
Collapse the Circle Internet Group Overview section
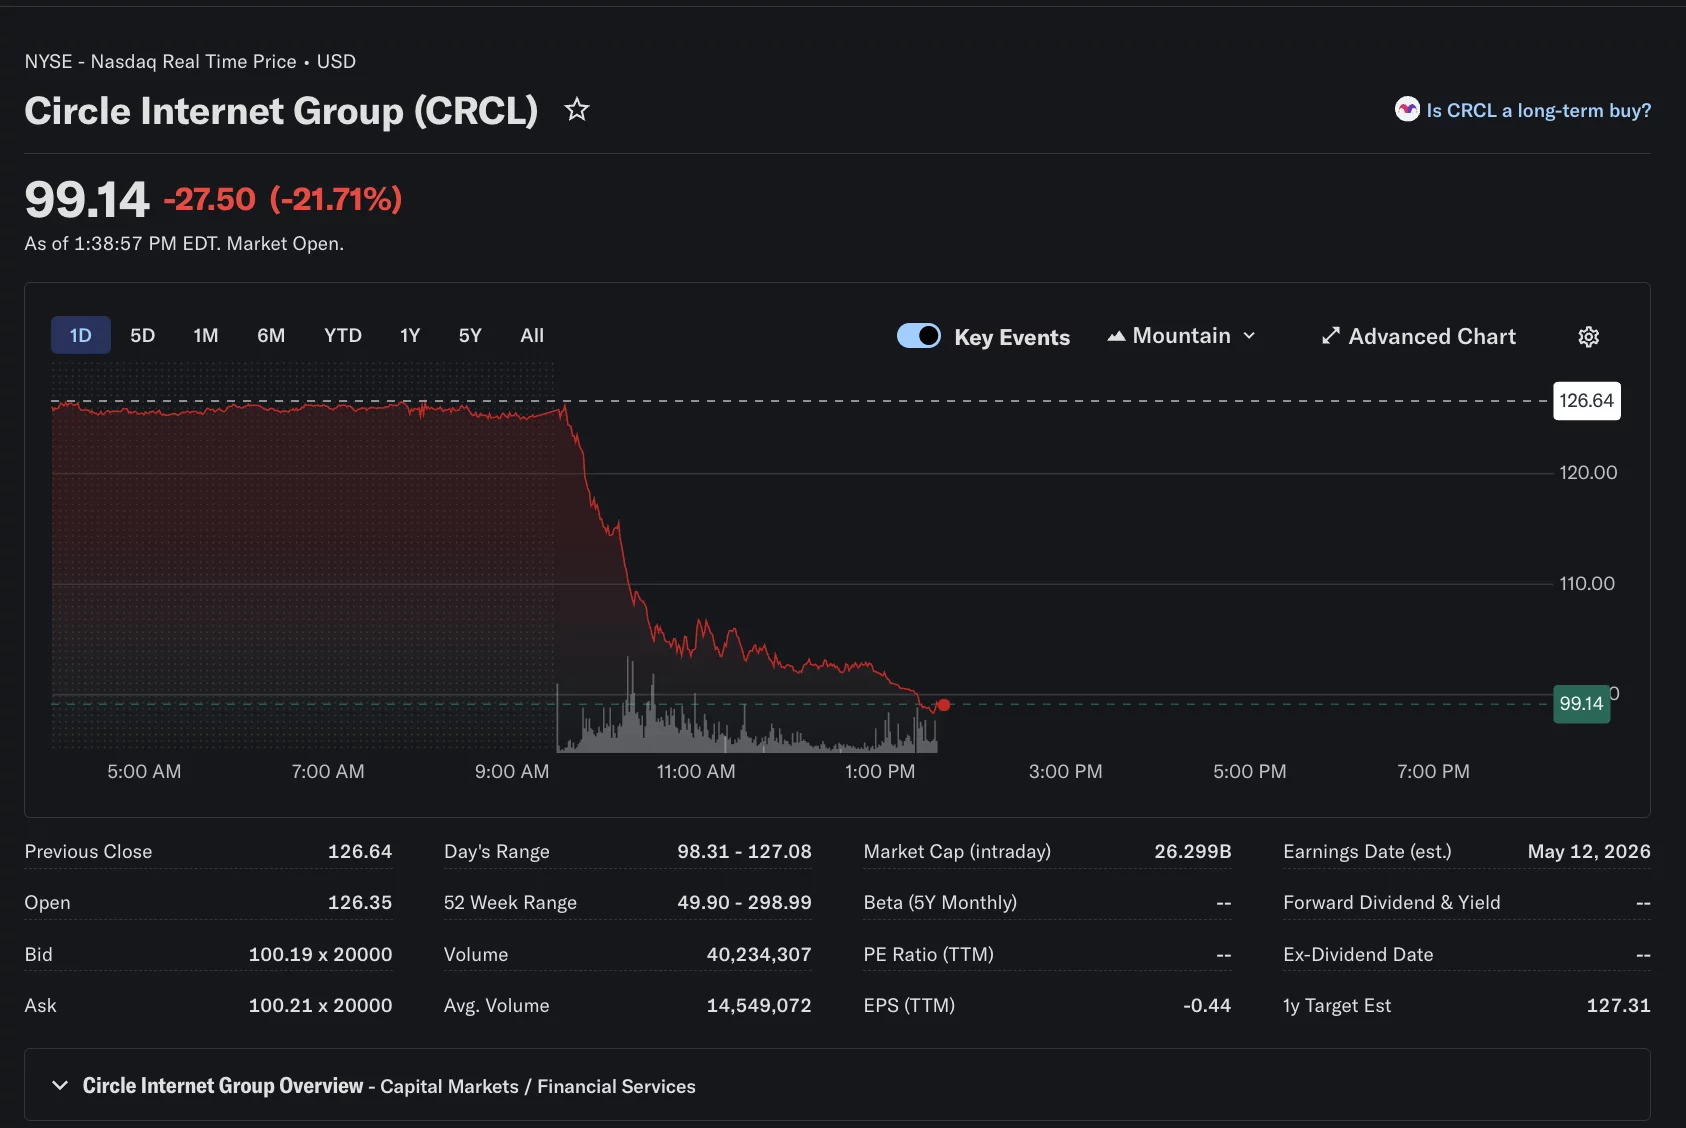coord(59,1085)
